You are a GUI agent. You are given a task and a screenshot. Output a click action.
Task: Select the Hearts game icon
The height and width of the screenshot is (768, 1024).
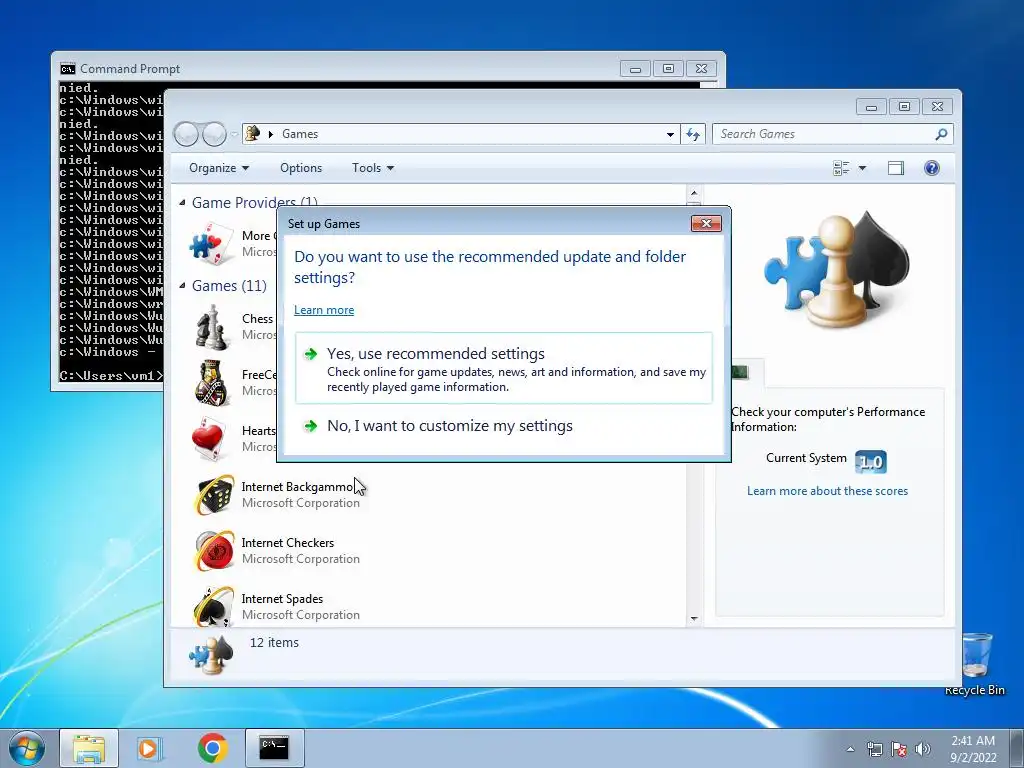[210, 439]
